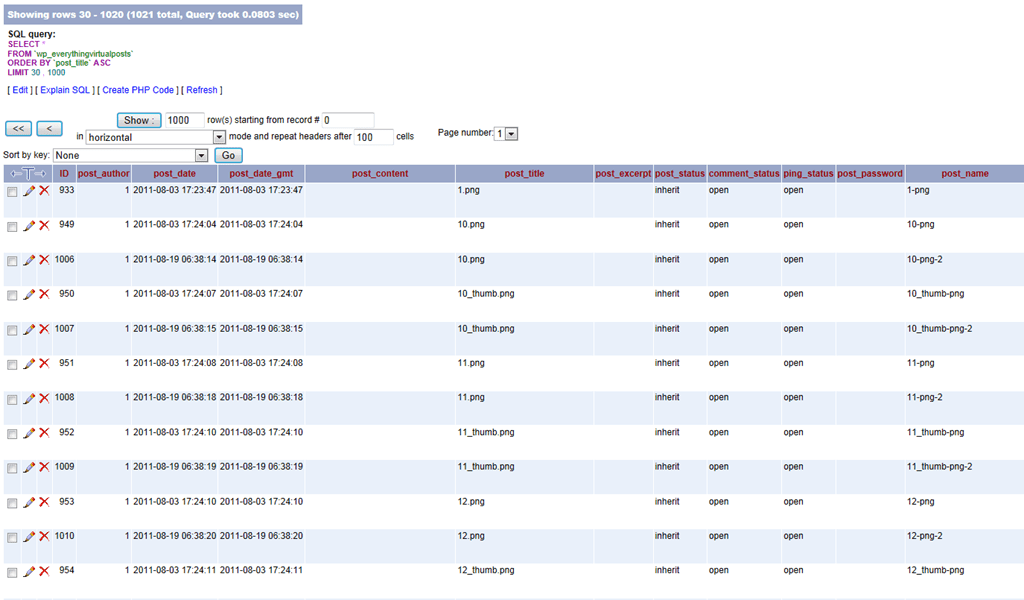The image size is (1024, 600).
Task: Delete row with ID 950
Action: tap(44, 294)
